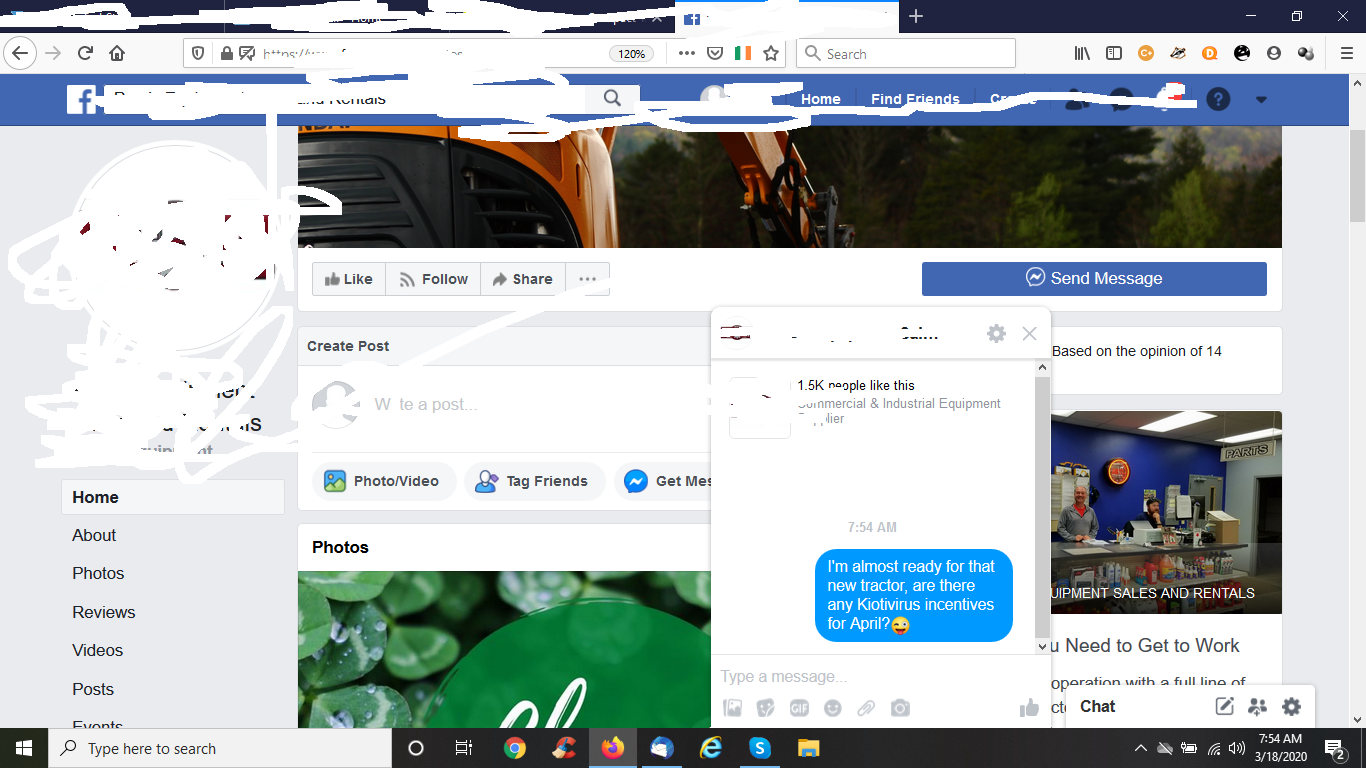The image size is (1366, 768).
Task: Toggle Follow for this page
Action: coord(433,279)
